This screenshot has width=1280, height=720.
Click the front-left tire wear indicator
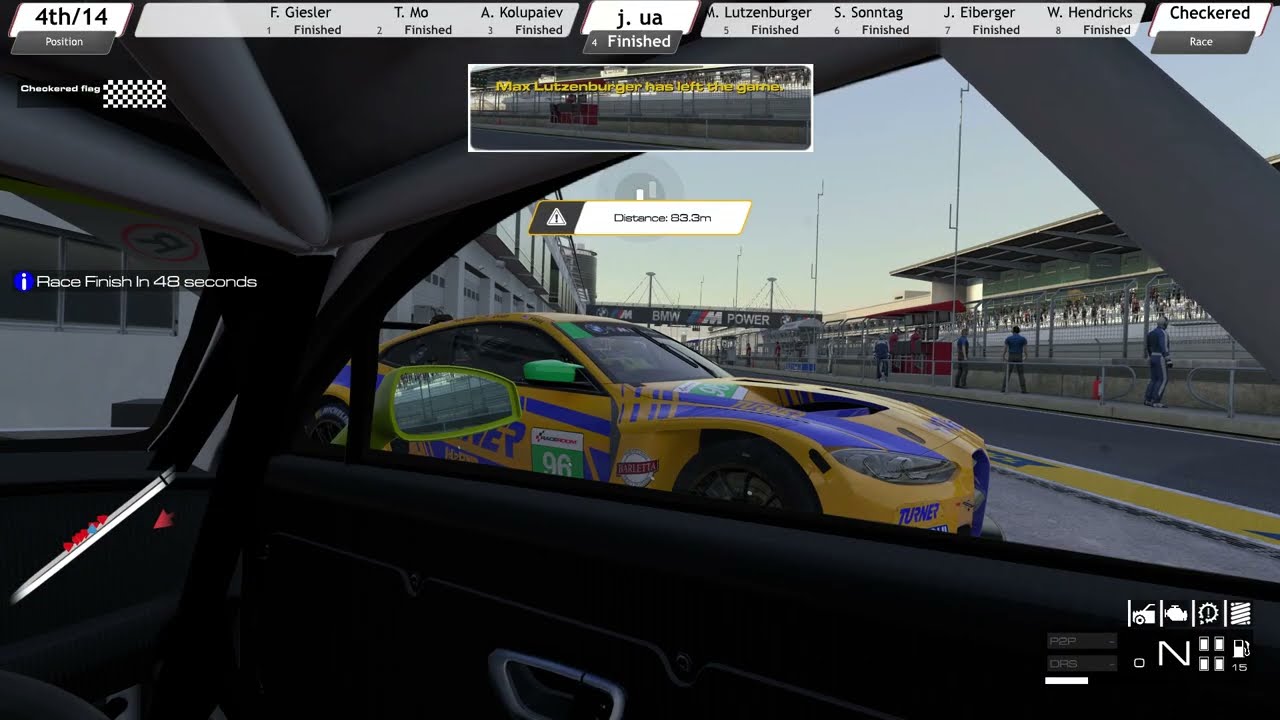click(x=1204, y=645)
